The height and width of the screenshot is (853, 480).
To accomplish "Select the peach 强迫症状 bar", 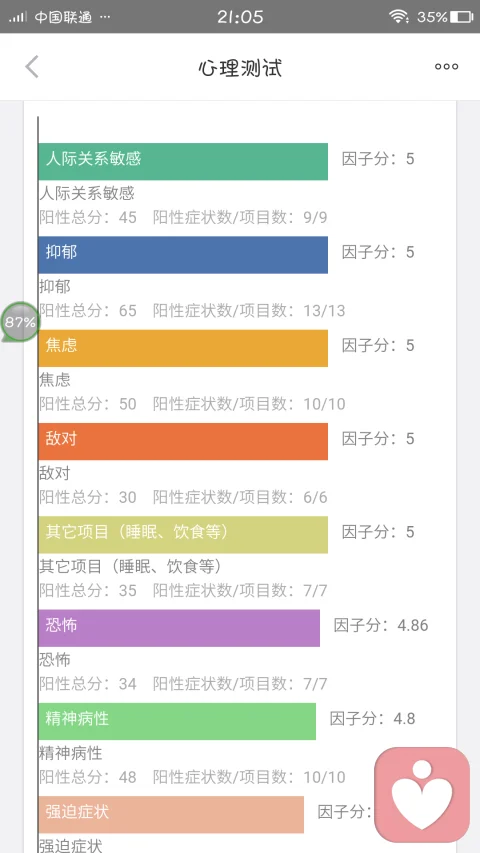I will point(171,814).
